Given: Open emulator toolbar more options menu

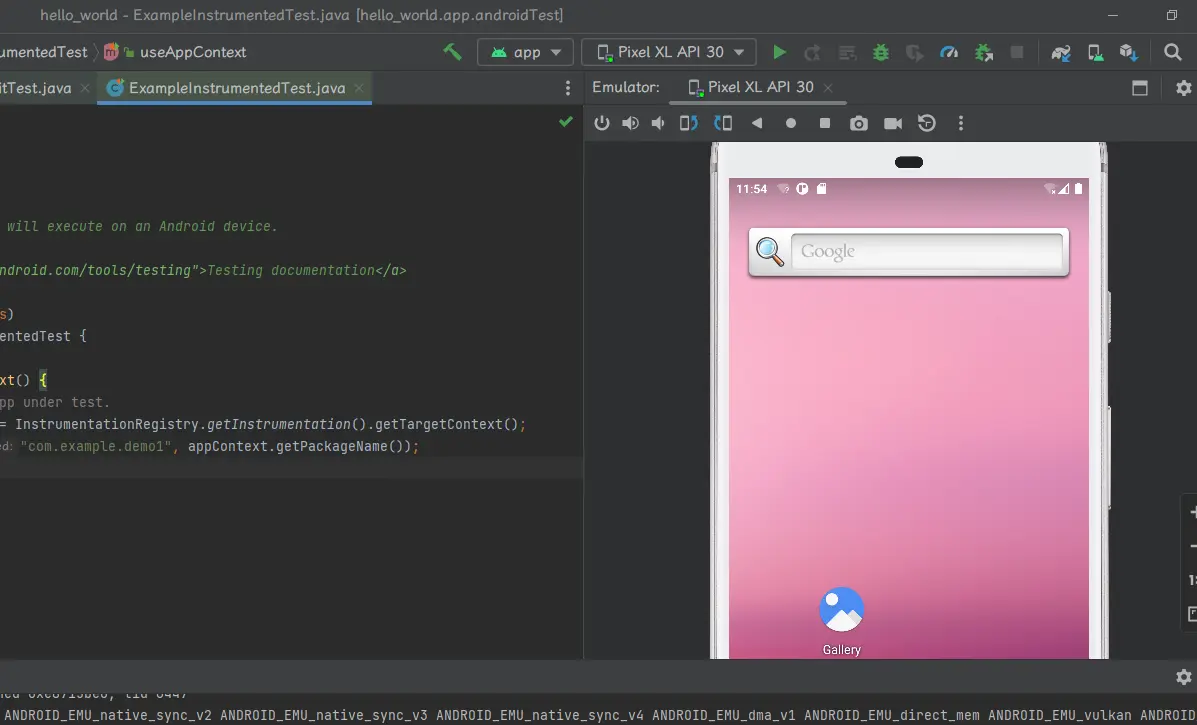Looking at the screenshot, I should 961,123.
